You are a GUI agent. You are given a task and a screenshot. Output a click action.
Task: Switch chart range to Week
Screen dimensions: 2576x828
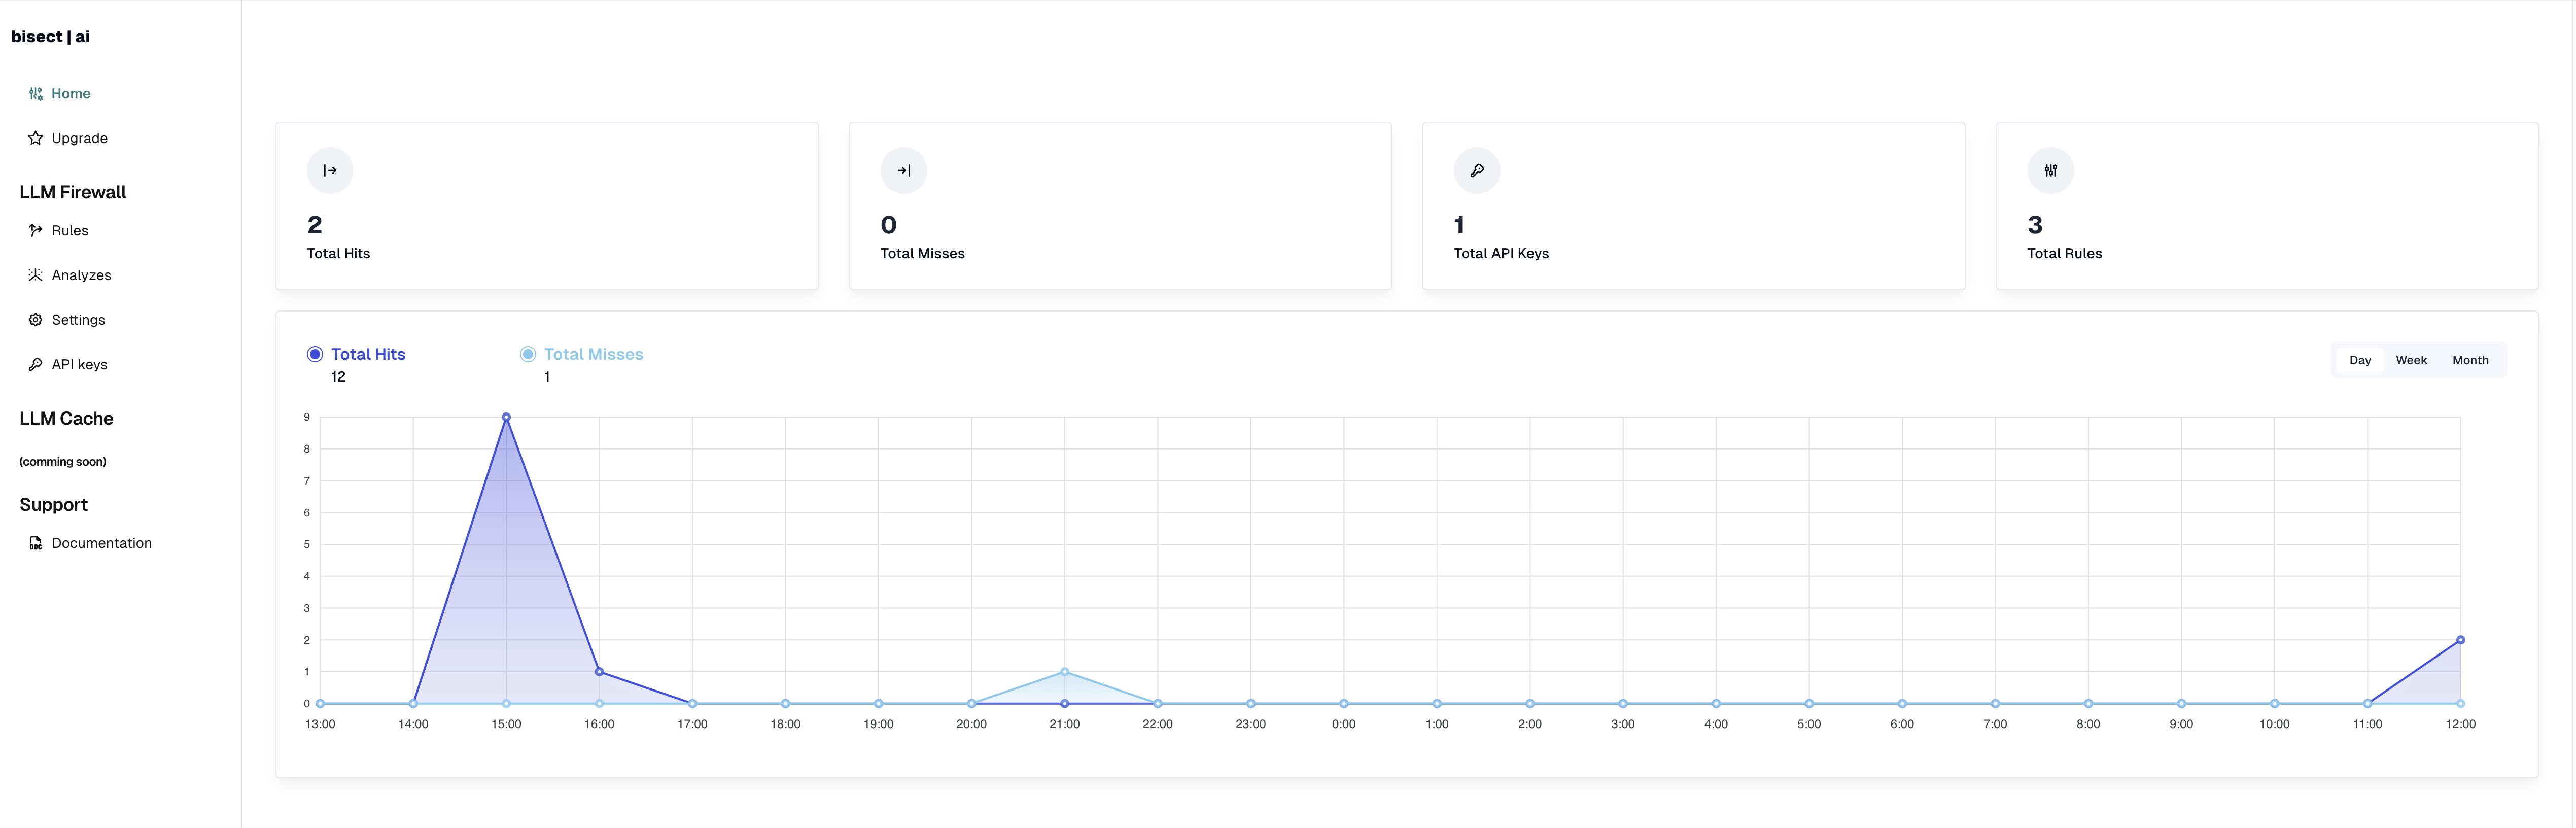(x=2411, y=360)
